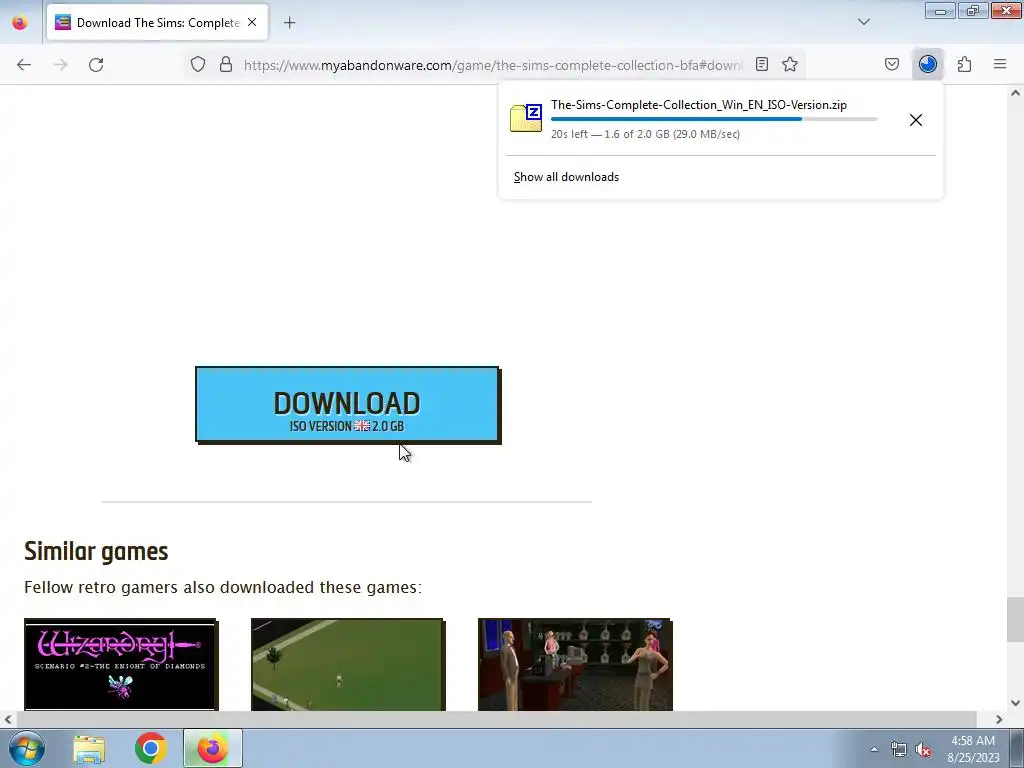The image size is (1024, 768).
Task: Open the taskbar clock showing 4:58 AM
Action: tap(973, 749)
